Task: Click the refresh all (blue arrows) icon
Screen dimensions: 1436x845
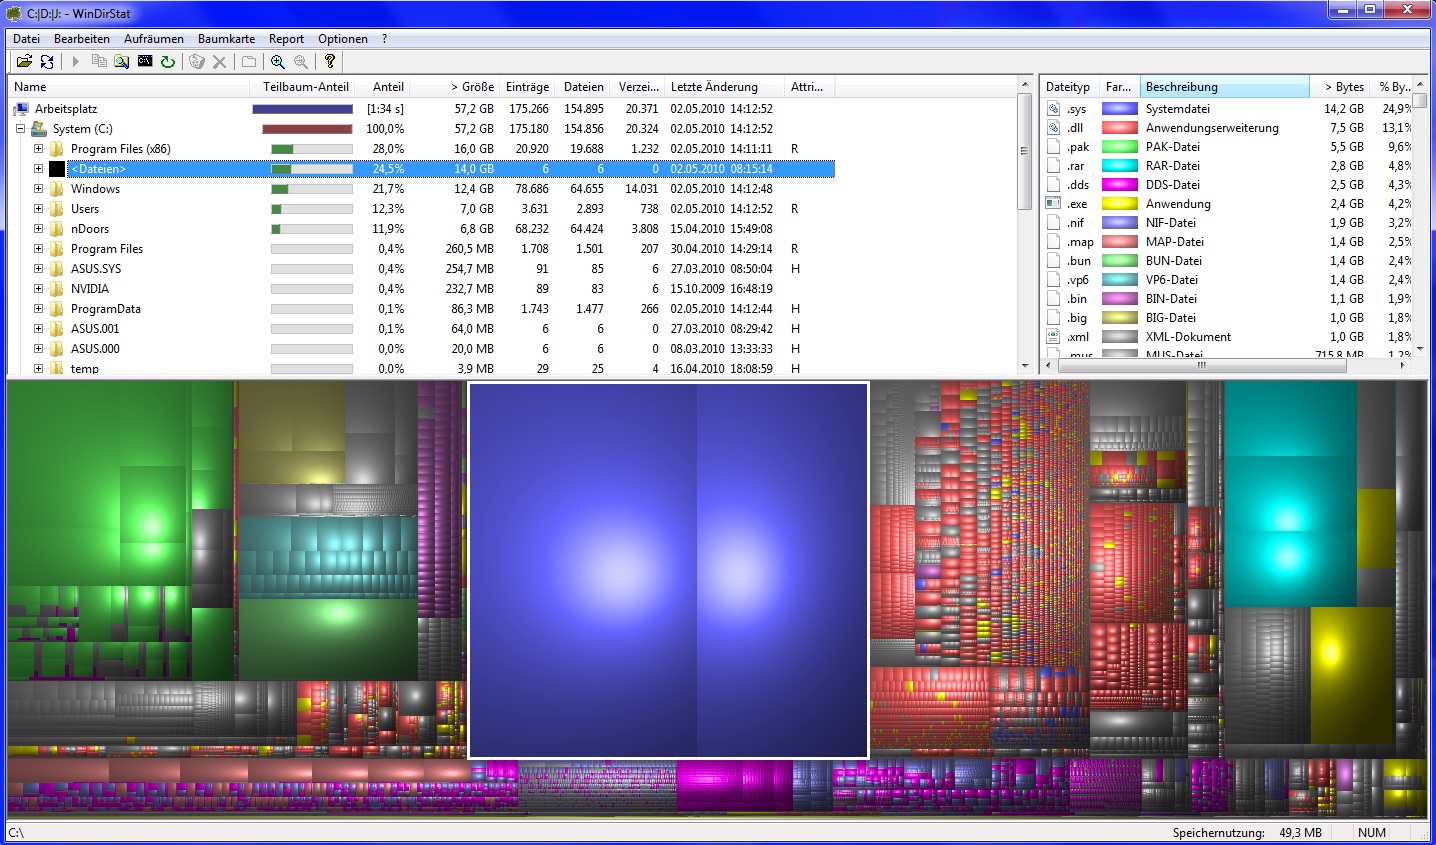Action: click(47, 62)
